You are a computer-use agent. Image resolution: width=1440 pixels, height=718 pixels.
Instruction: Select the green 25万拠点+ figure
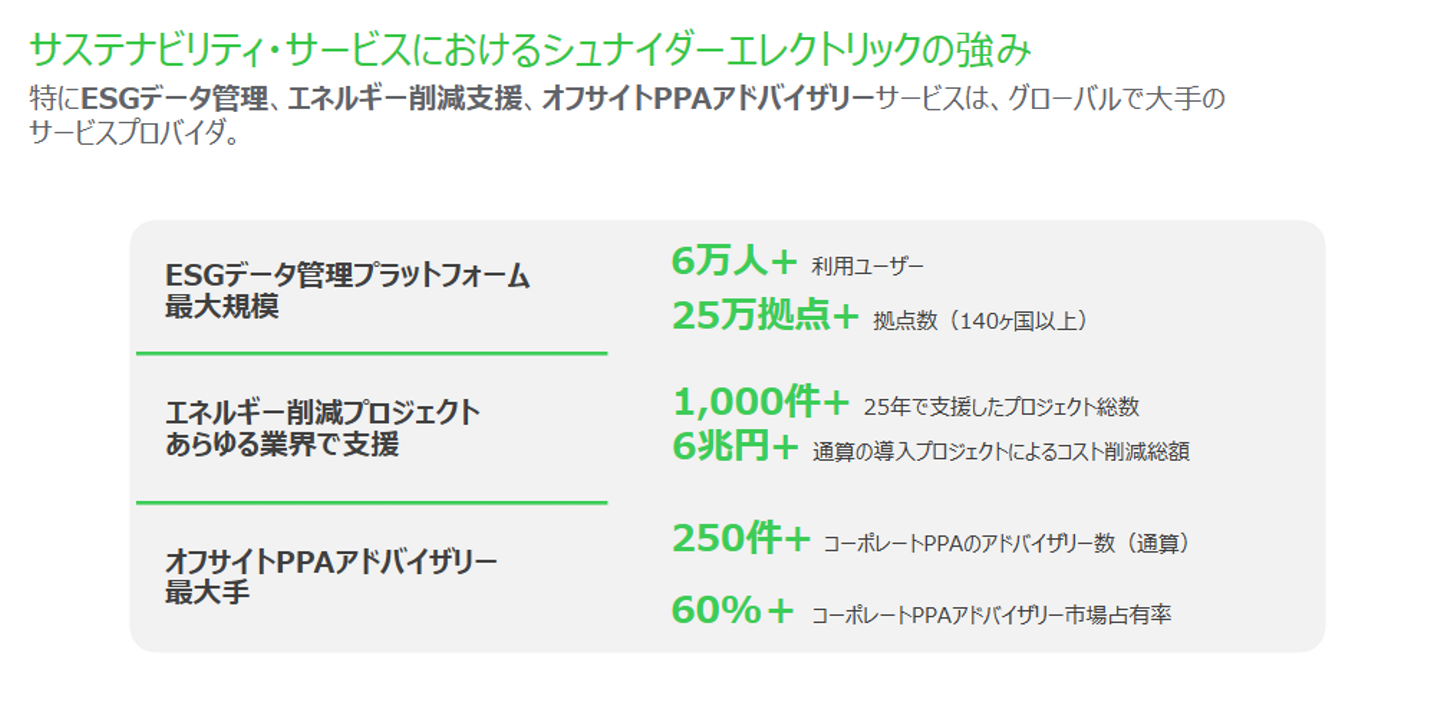[765, 316]
